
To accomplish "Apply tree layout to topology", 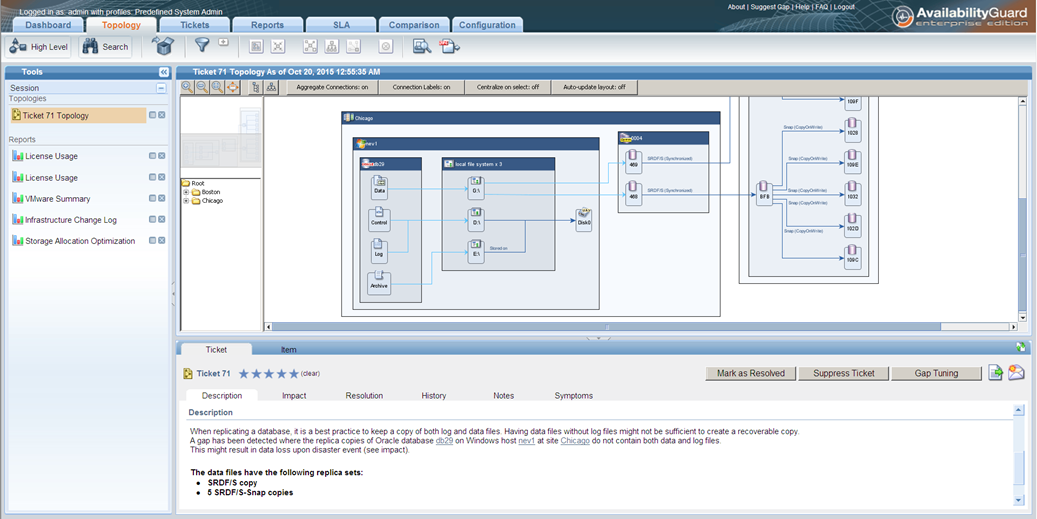I will coord(255,87).
